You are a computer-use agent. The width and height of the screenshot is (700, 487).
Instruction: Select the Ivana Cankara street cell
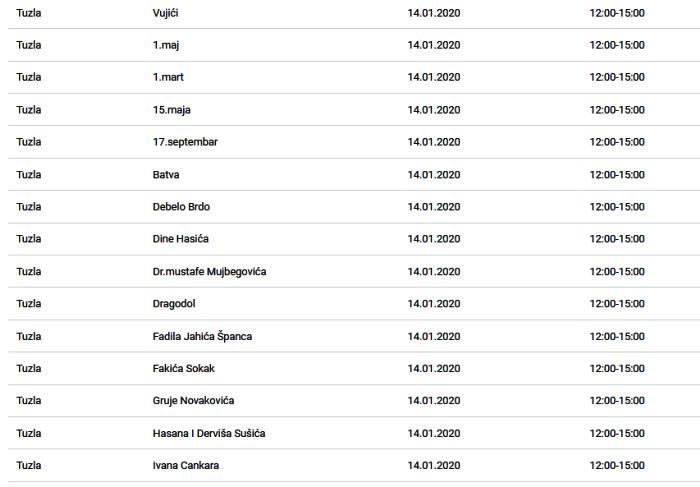(186, 465)
